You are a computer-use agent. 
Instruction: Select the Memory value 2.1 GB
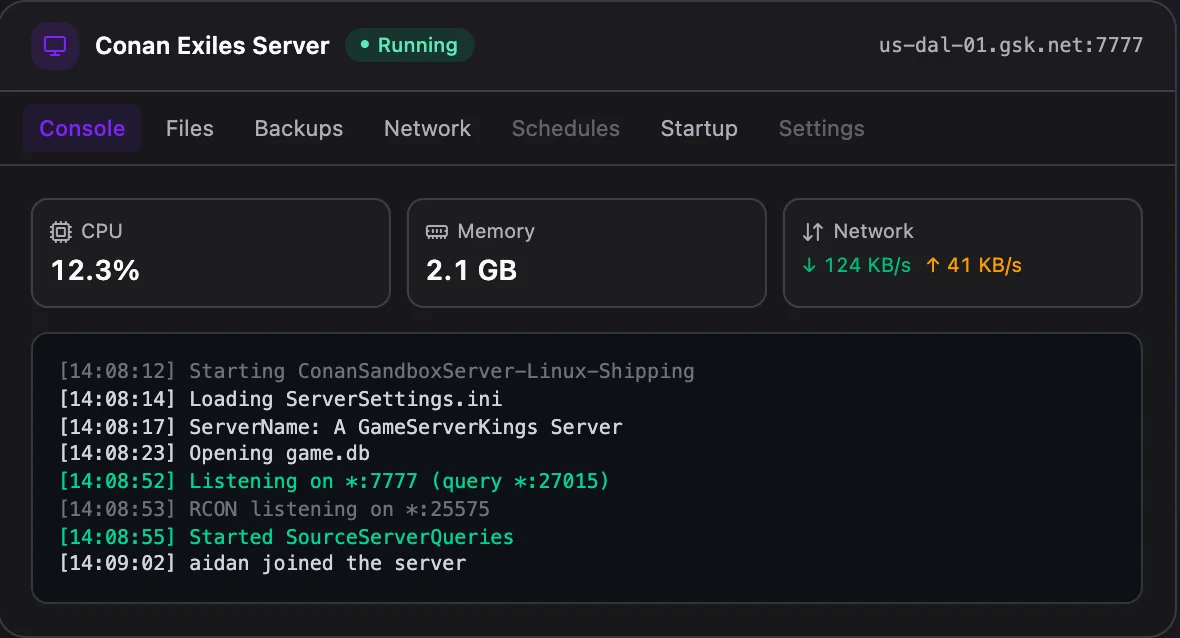coord(471,270)
